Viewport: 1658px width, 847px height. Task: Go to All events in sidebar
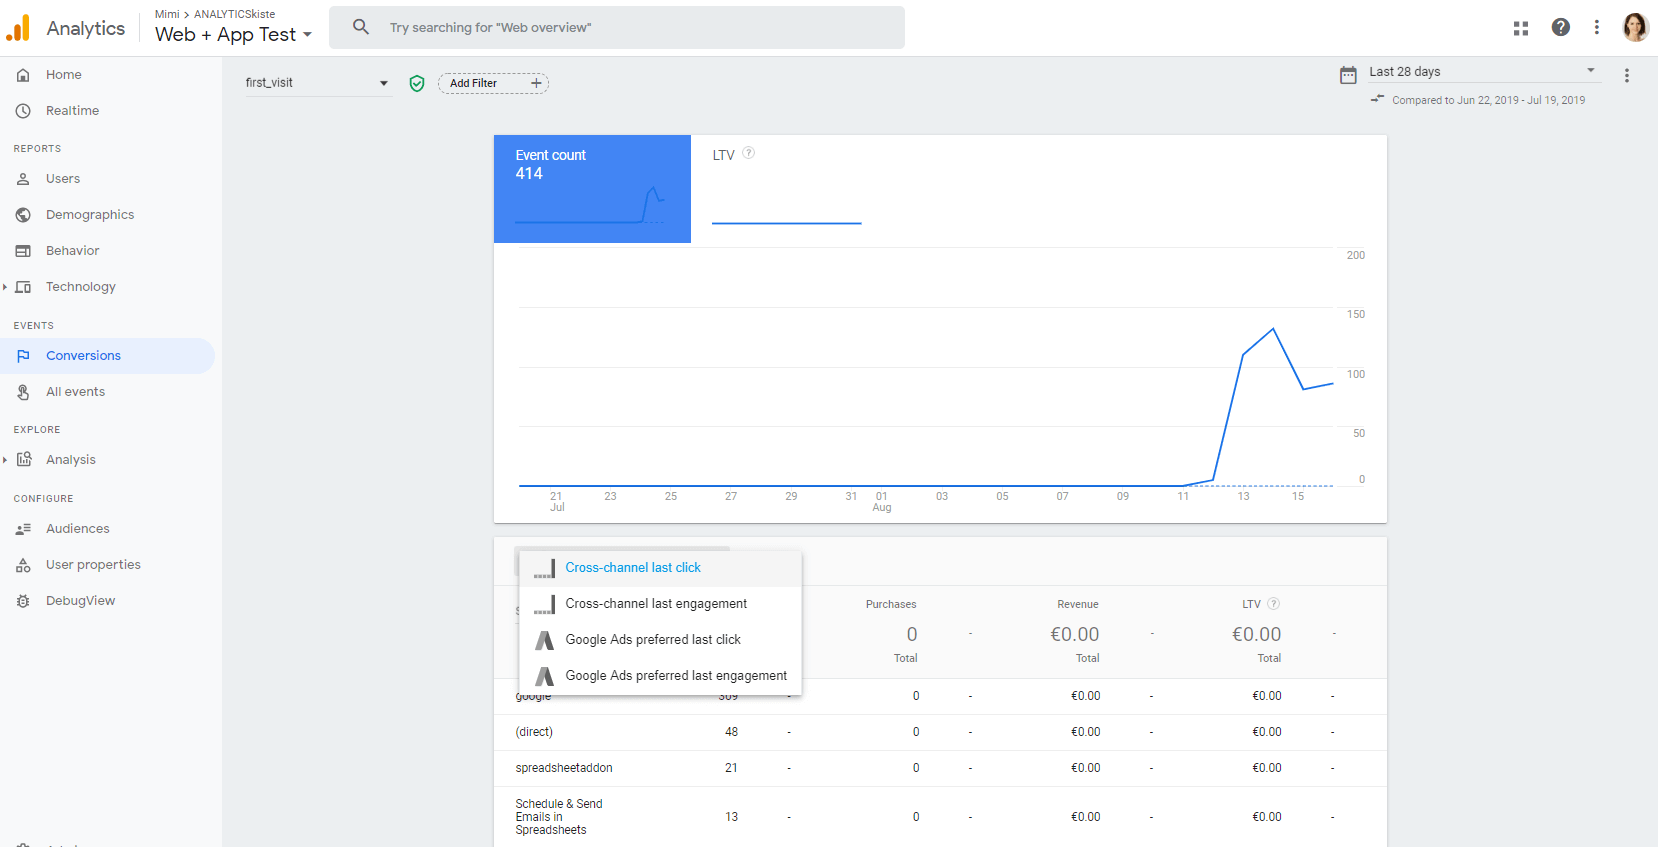coord(75,392)
